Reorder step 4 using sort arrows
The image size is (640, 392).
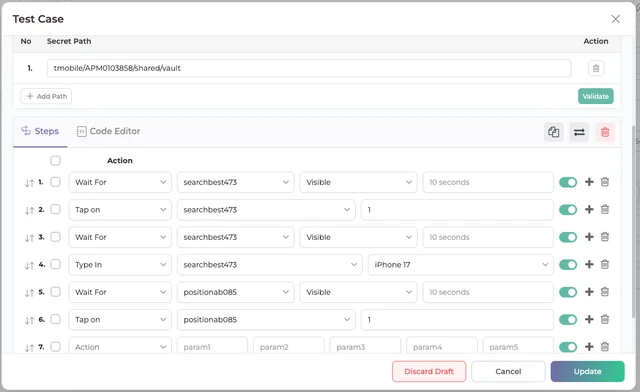pyautogui.click(x=29, y=265)
